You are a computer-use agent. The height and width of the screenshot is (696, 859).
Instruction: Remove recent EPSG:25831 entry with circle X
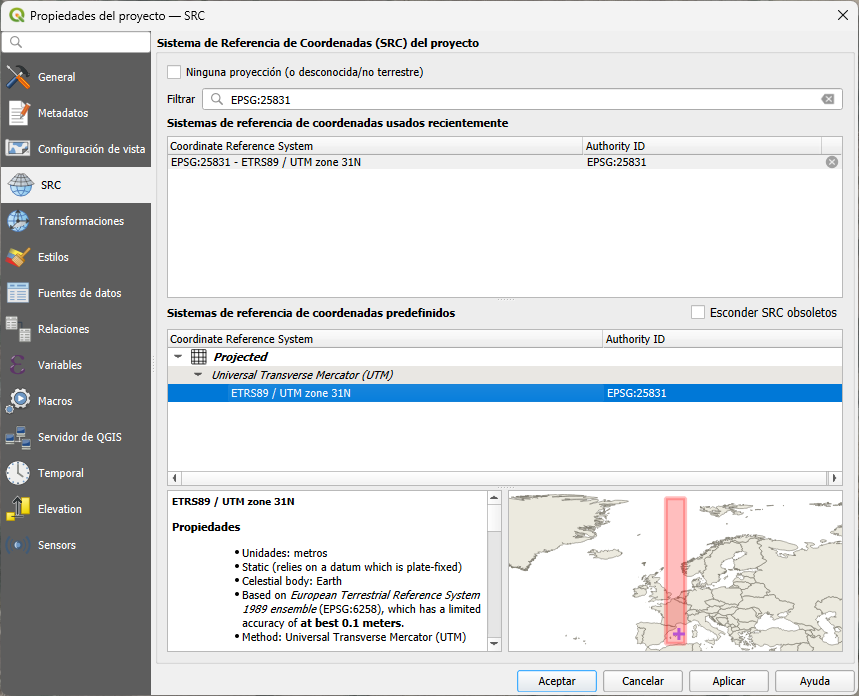[831, 162]
